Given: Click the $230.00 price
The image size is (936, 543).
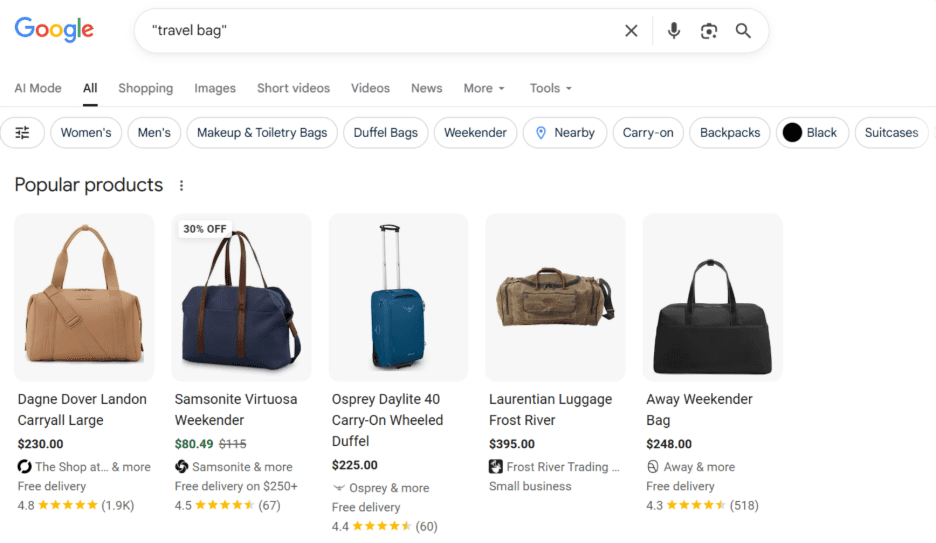Looking at the screenshot, I should pos(41,444).
